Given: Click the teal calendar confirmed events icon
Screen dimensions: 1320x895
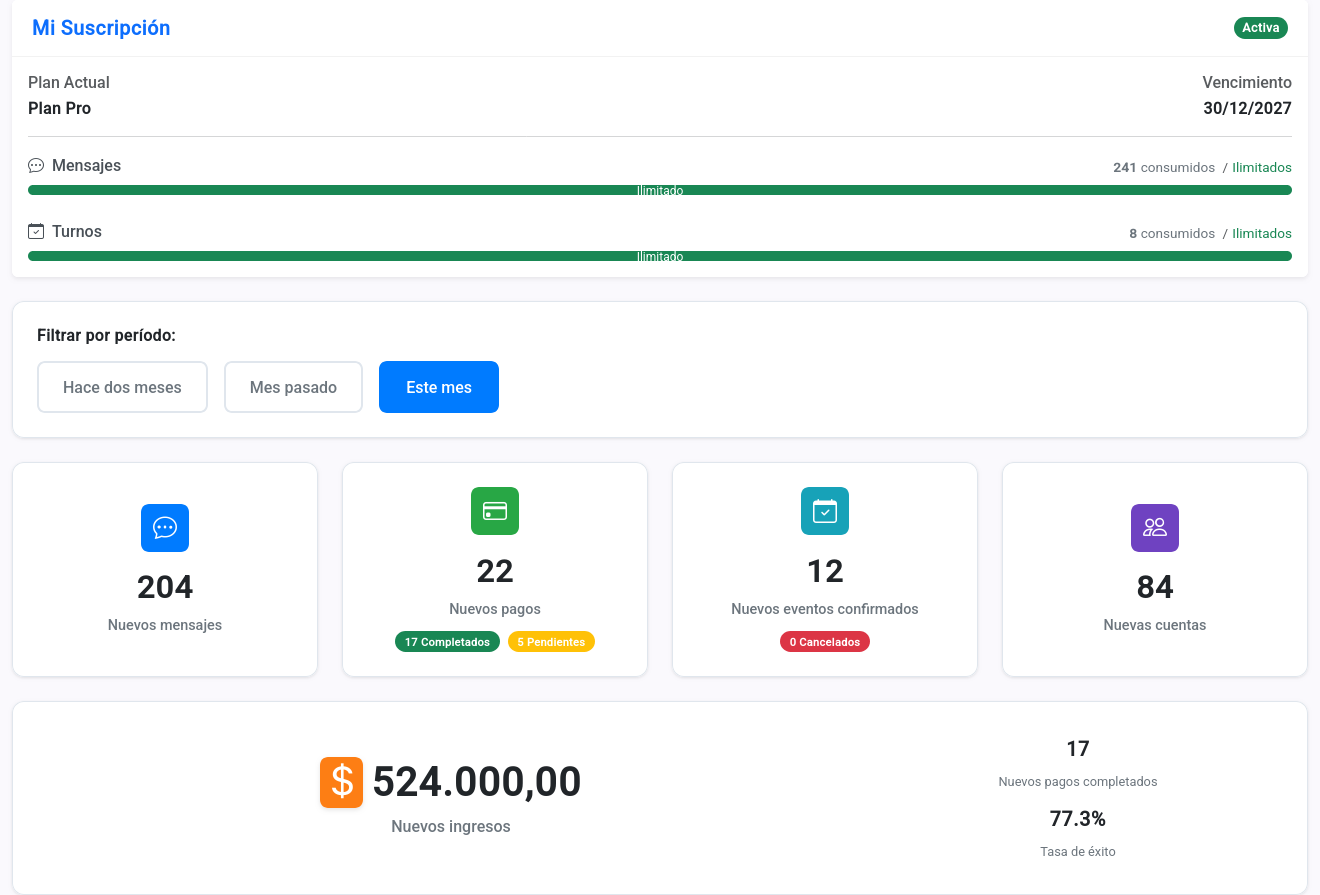Looking at the screenshot, I should click(825, 511).
